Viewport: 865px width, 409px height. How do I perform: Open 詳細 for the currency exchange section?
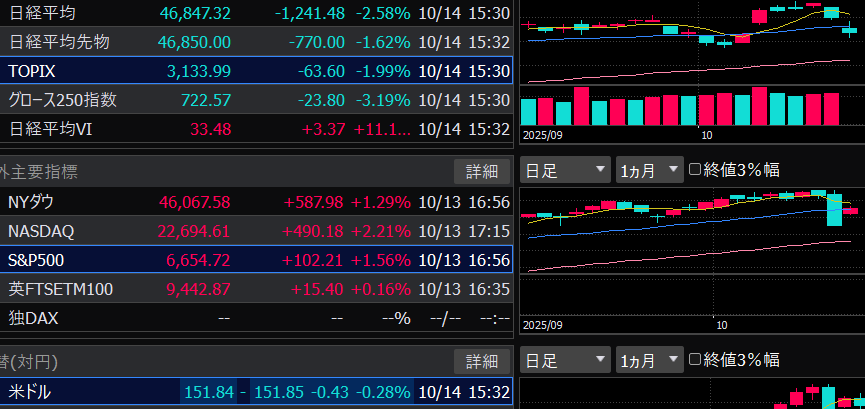[x=482, y=361]
